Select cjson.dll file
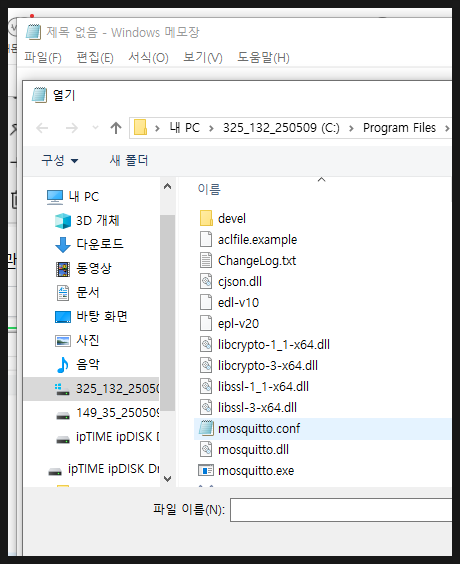This screenshot has width=460, height=564. 240,282
